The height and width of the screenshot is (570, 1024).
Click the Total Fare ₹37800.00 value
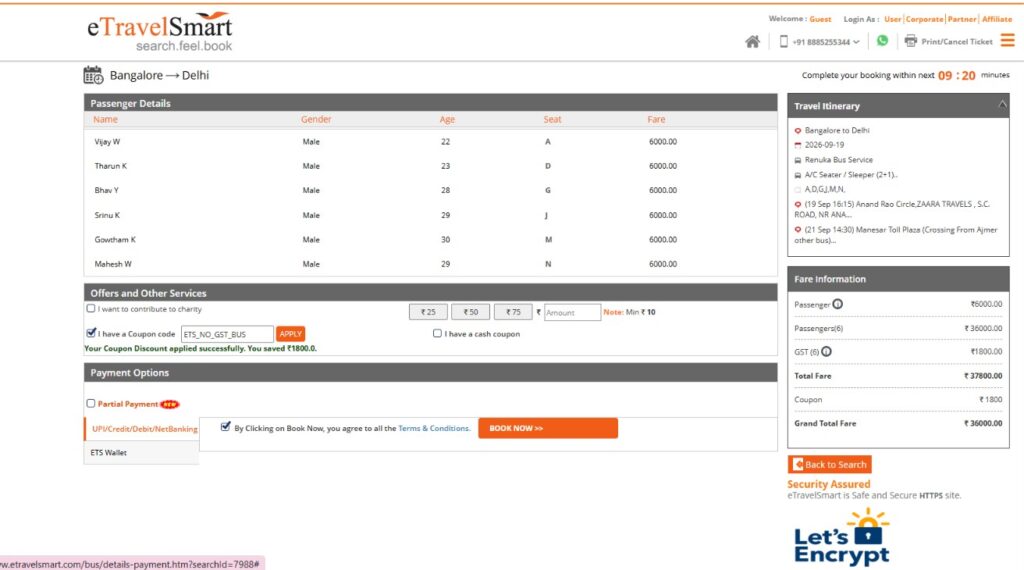click(x=983, y=375)
